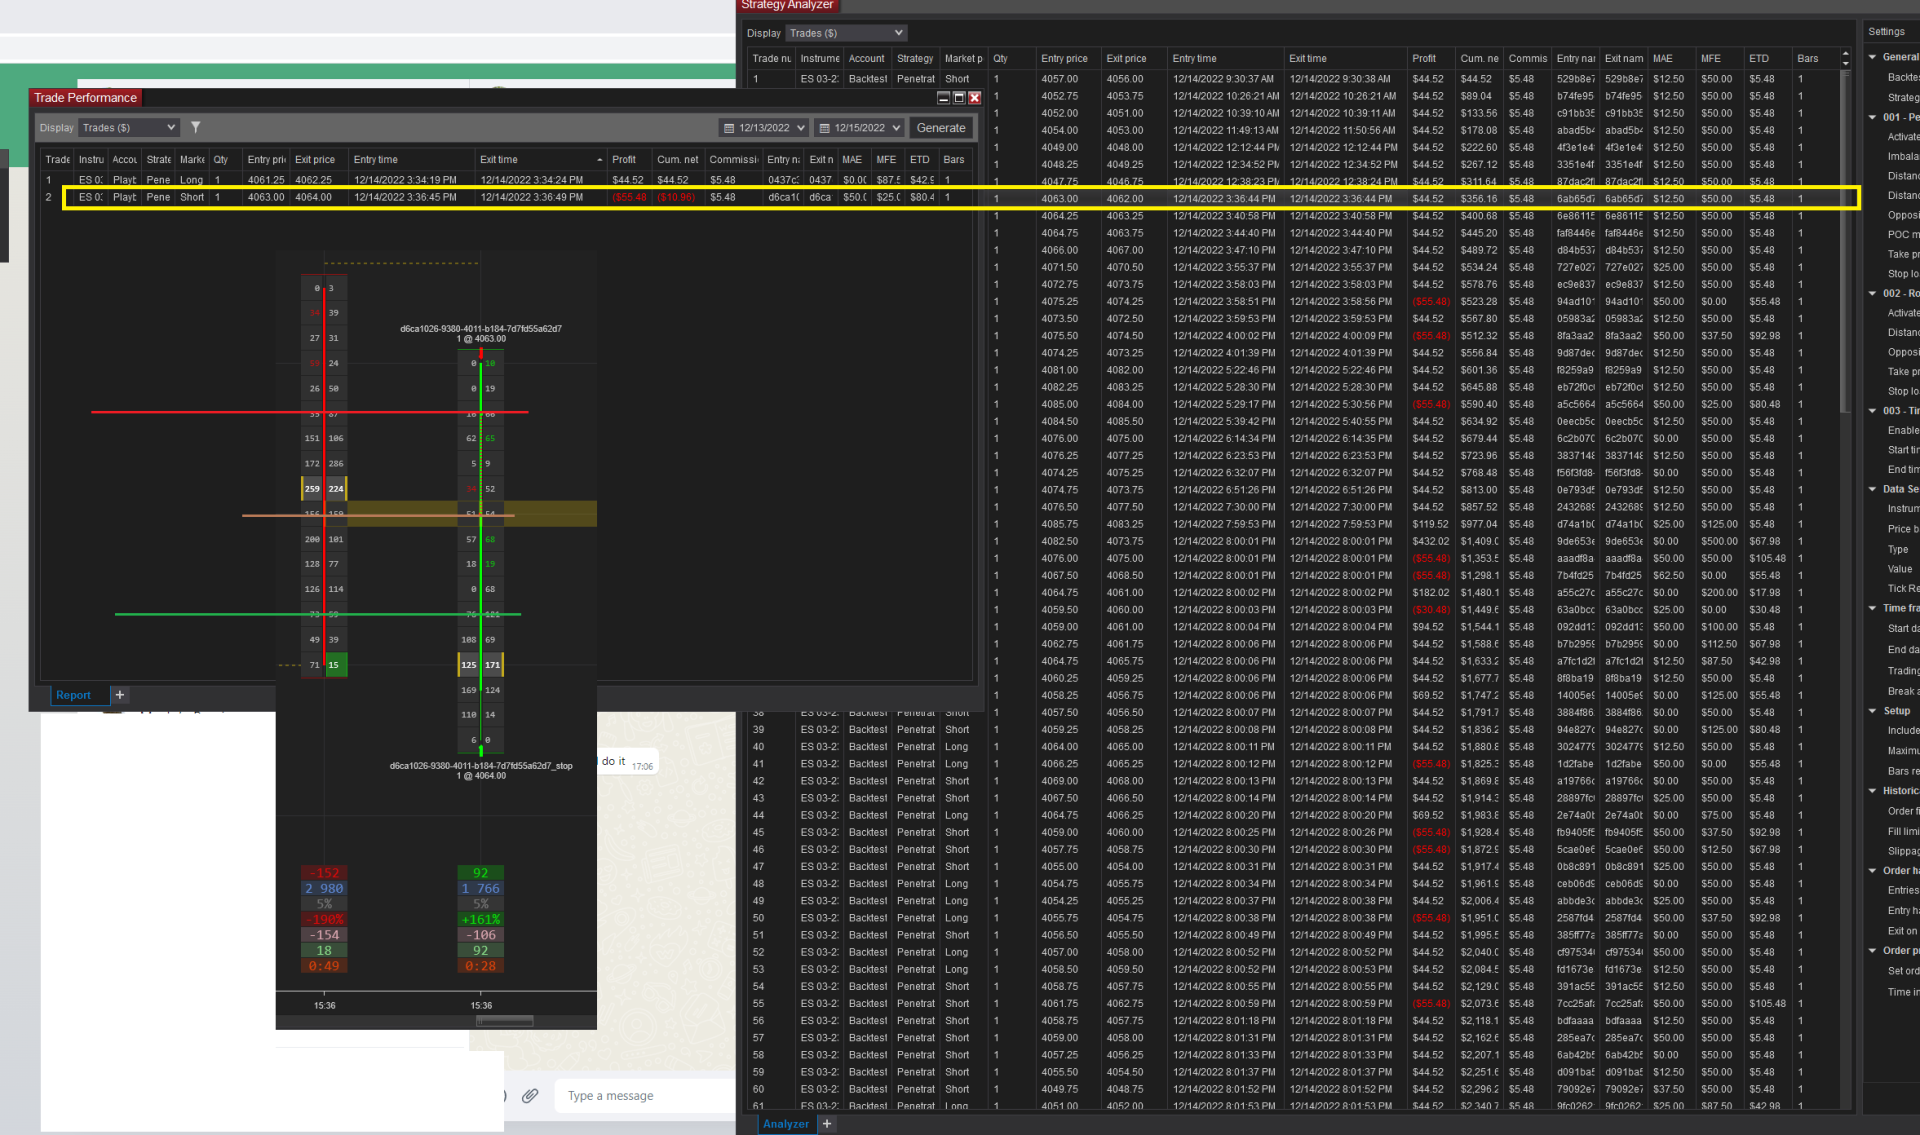Image resolution: width=1920 pixels, height=1135 pixels.
Task: Select the Analyzer tab
Action: click(785, 1124)
